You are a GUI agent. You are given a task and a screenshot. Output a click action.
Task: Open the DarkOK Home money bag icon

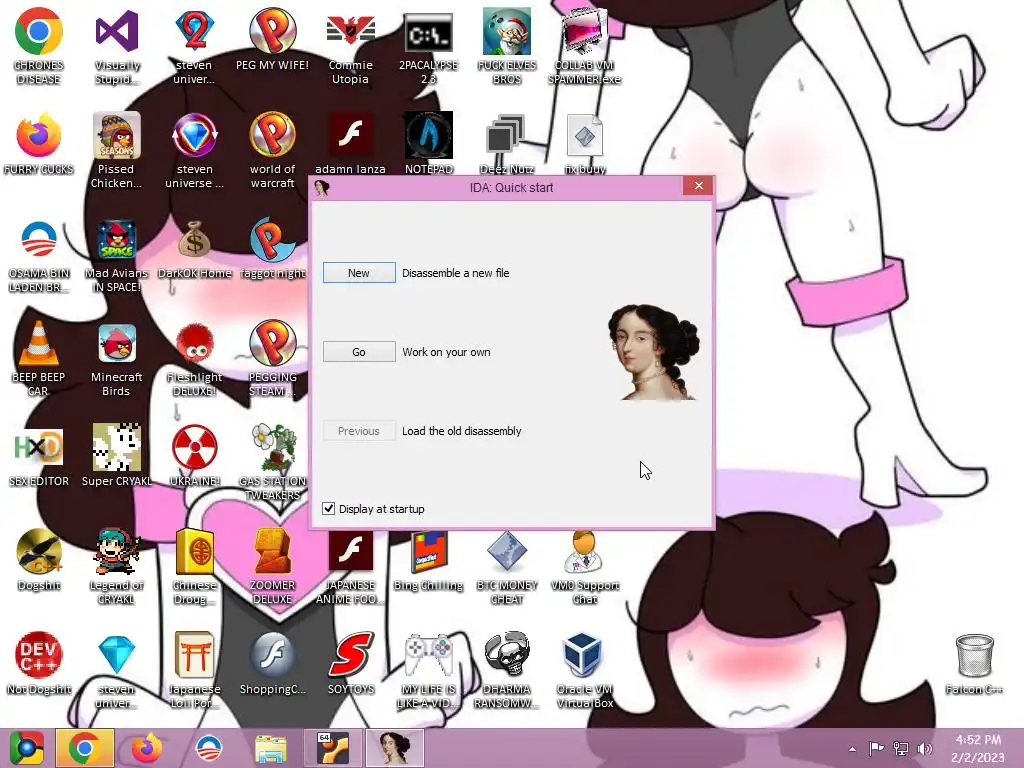click(x=195, y=248)
